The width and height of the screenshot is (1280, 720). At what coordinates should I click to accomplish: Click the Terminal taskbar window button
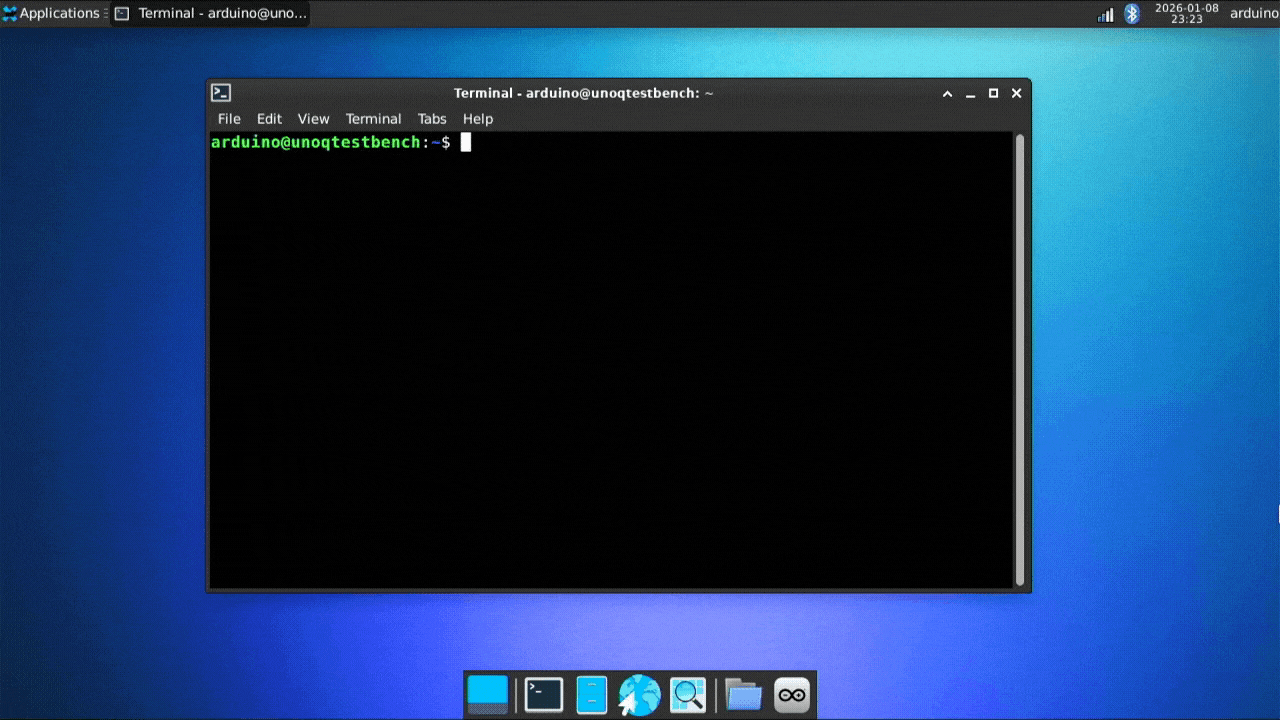coord(211,14)
